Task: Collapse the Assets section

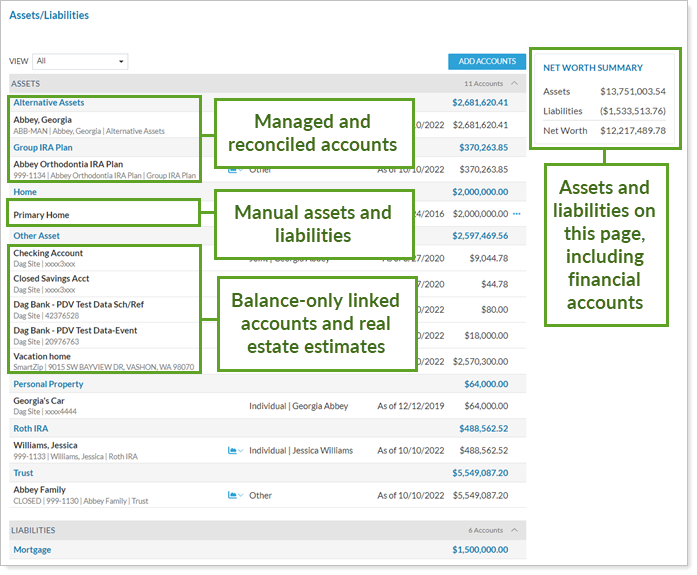Action: (514, 84)
